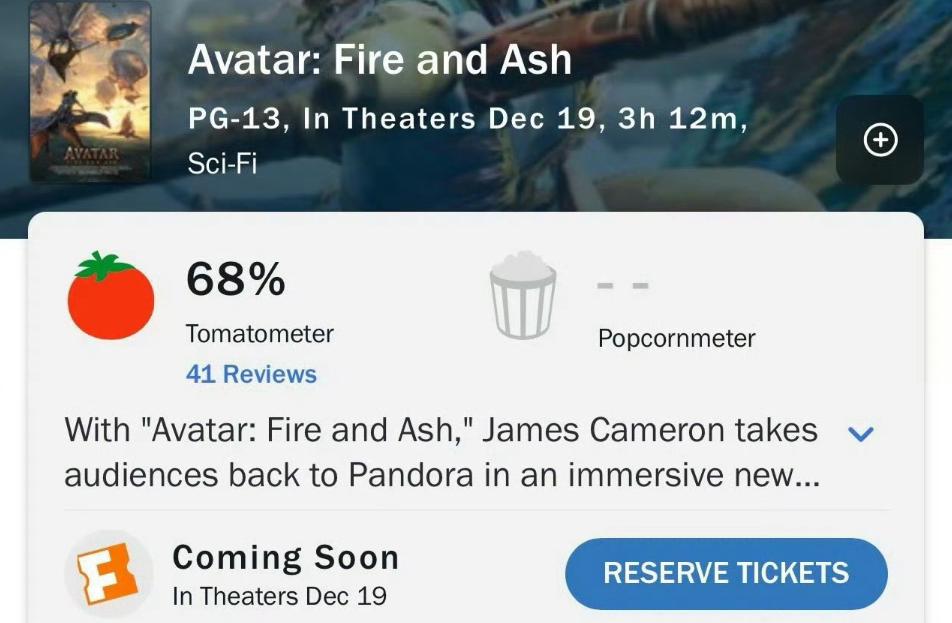This screenshot has width=952, height=623.
Task: Tap the Avatar: Fire and Ash title
Action: [379, 60]
